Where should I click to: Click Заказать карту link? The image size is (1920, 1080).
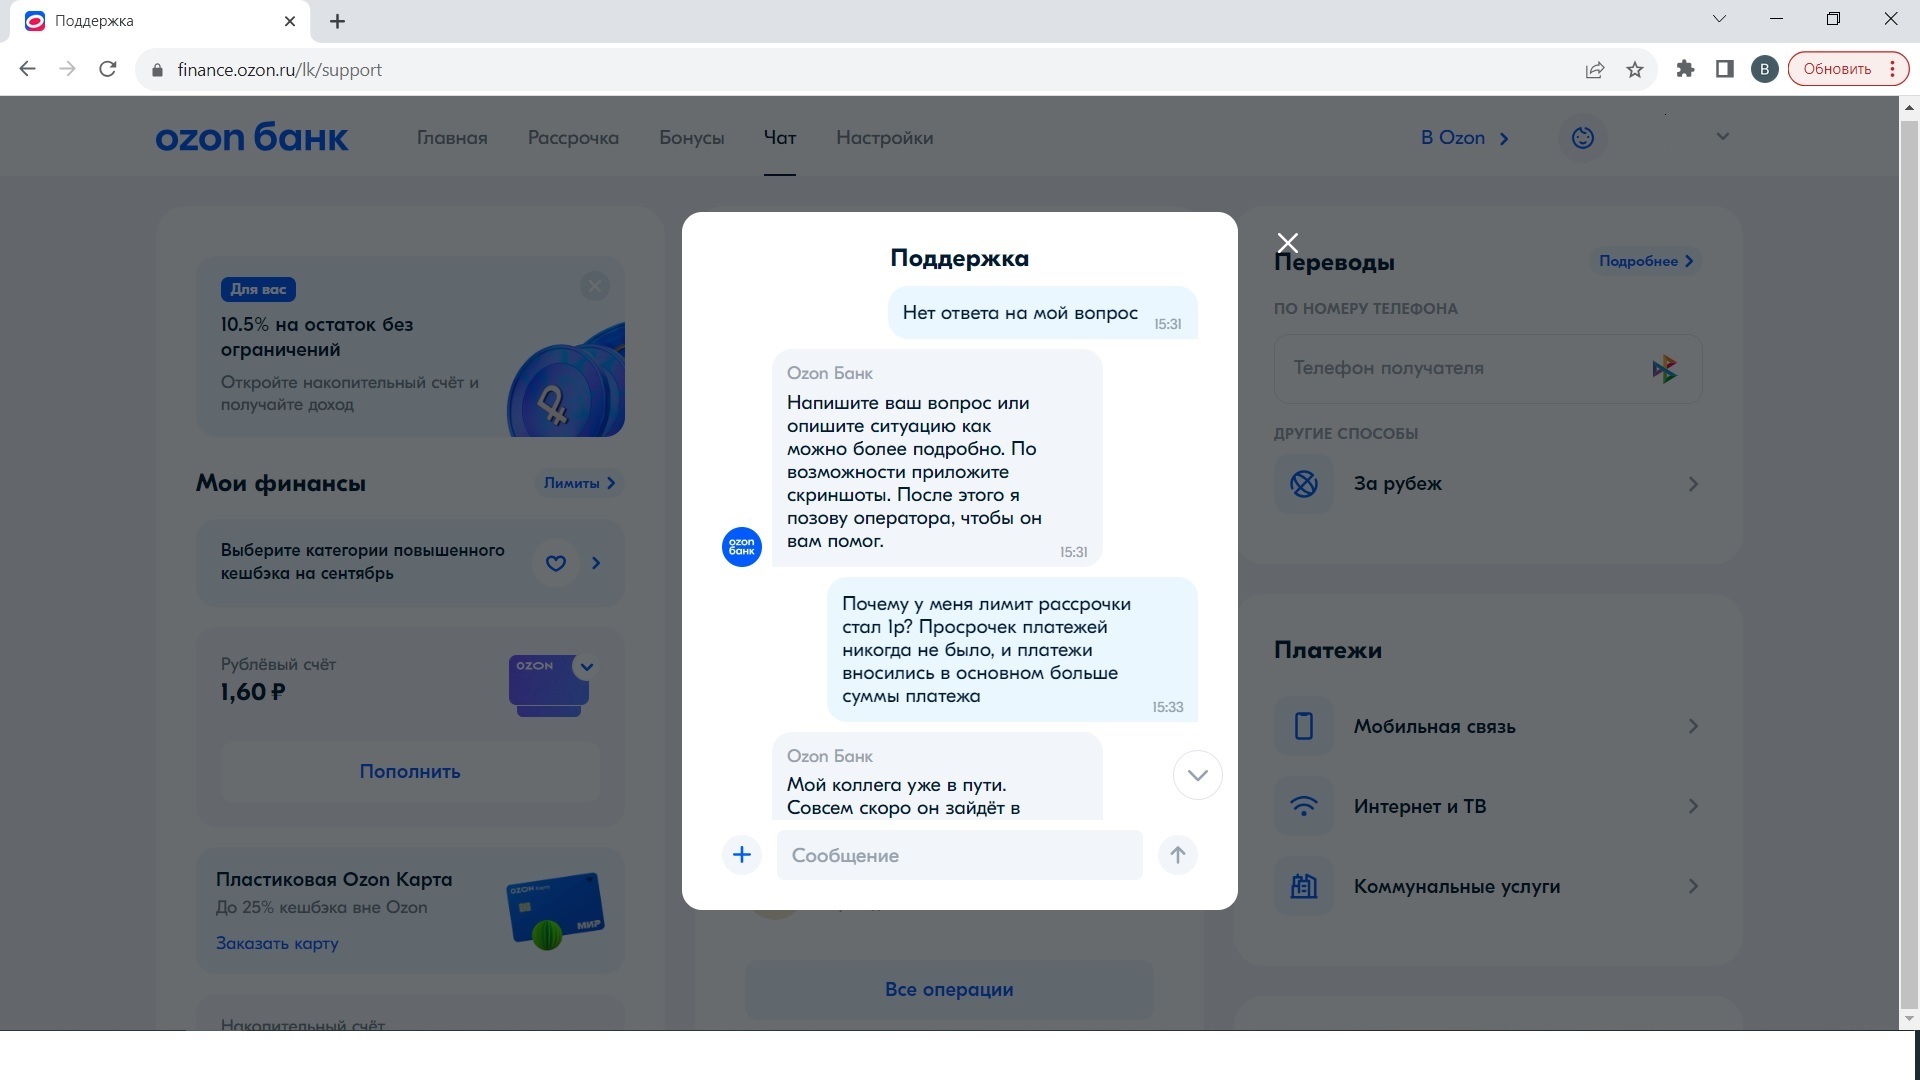tap(277, 943)
